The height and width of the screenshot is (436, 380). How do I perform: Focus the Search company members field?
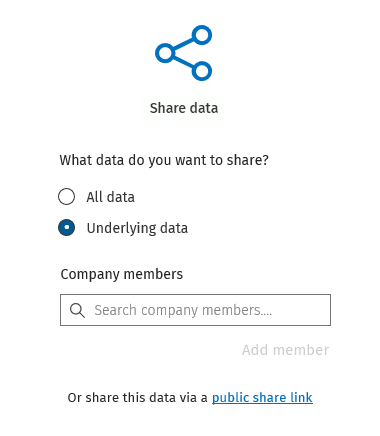pos(195,310)
